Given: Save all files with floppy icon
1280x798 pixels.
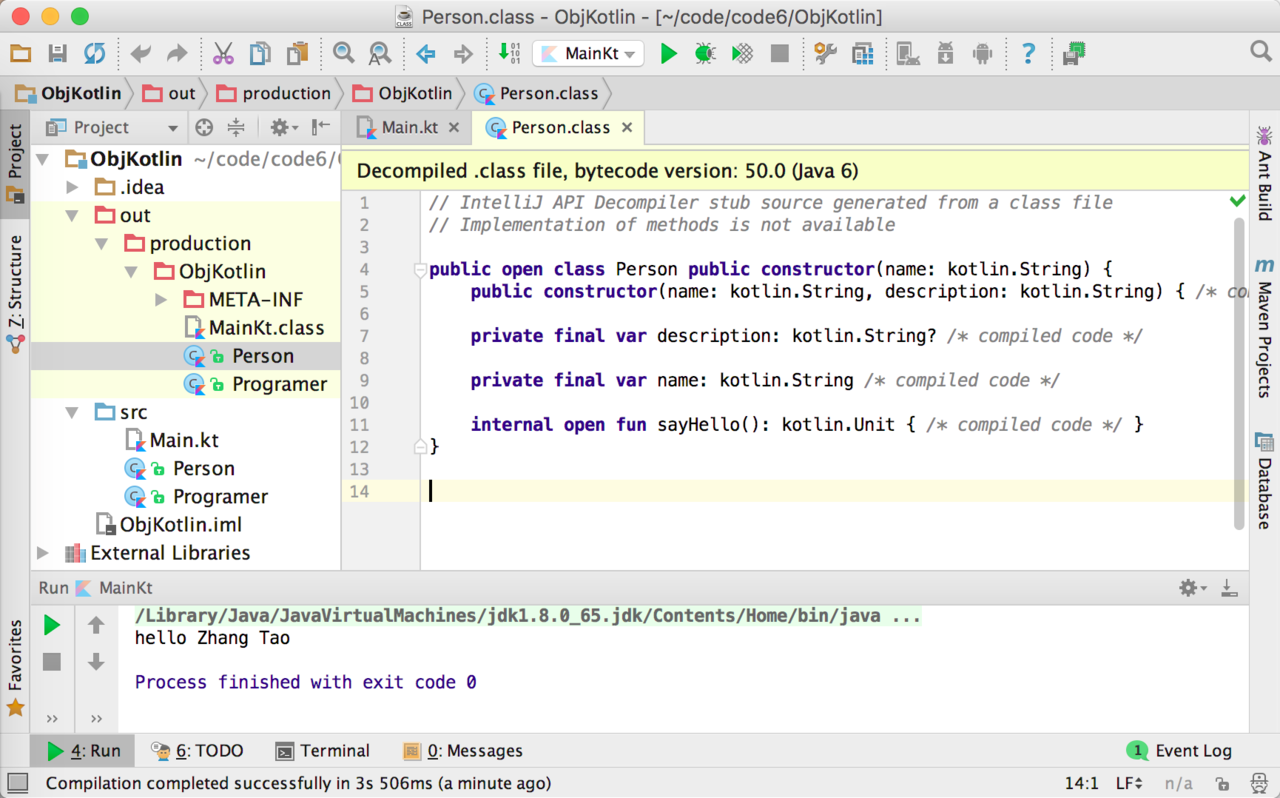Looking at the screenshot, I should 57,54.
